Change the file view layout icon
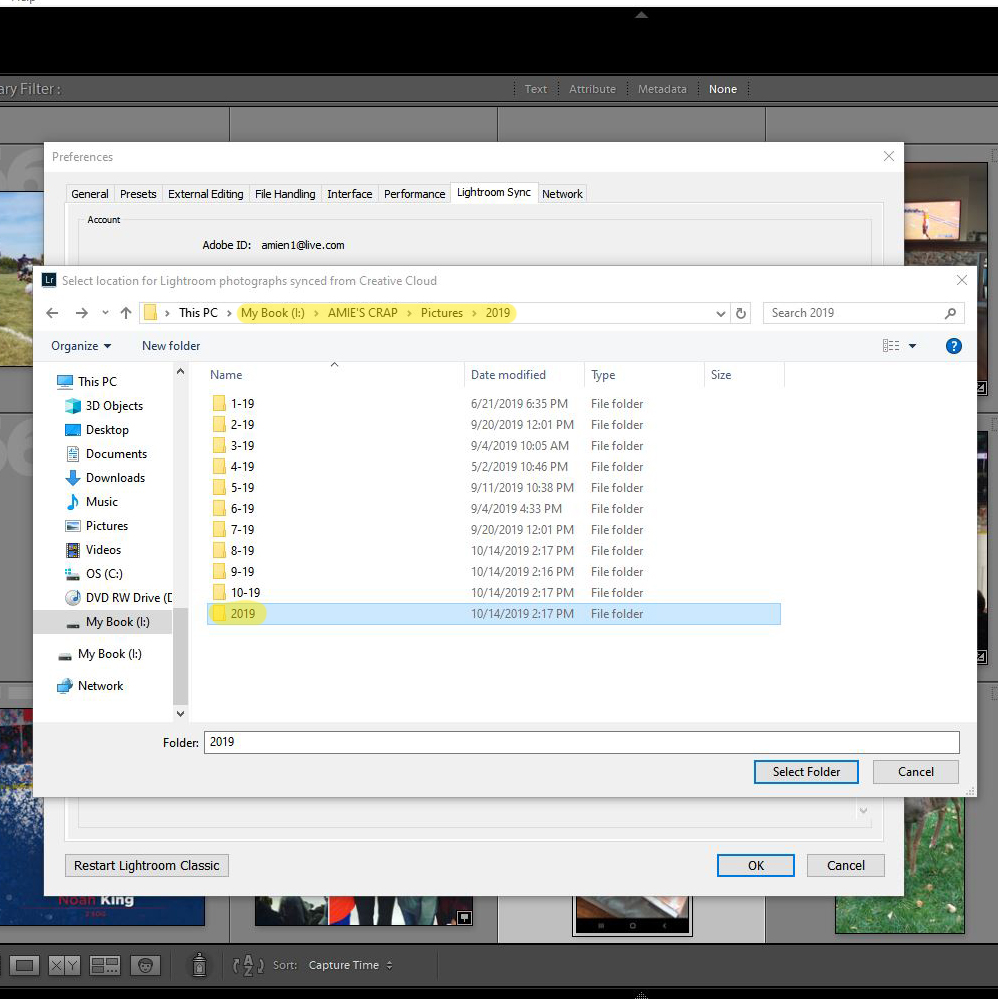Image resolution: width=998 pixels, height=999 pixels. pos(891,346)
